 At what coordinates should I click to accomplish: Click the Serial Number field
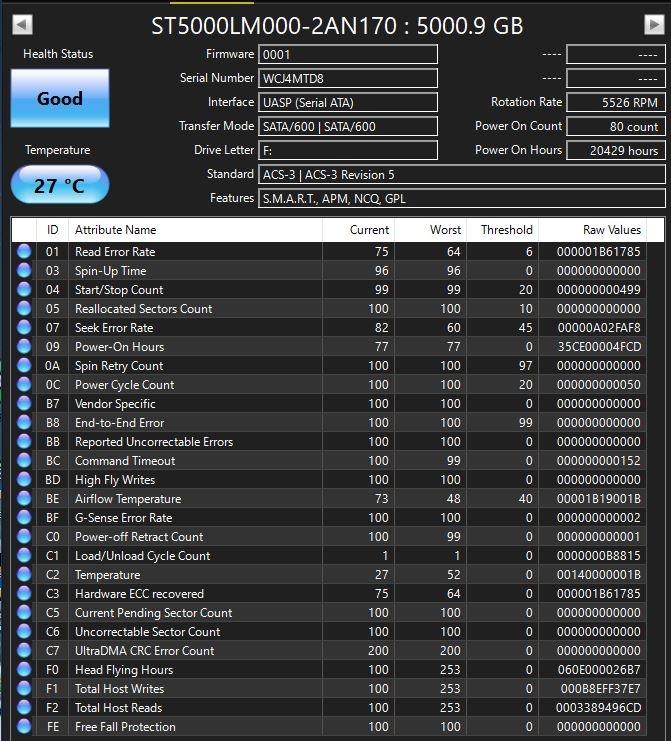point(347,78)
